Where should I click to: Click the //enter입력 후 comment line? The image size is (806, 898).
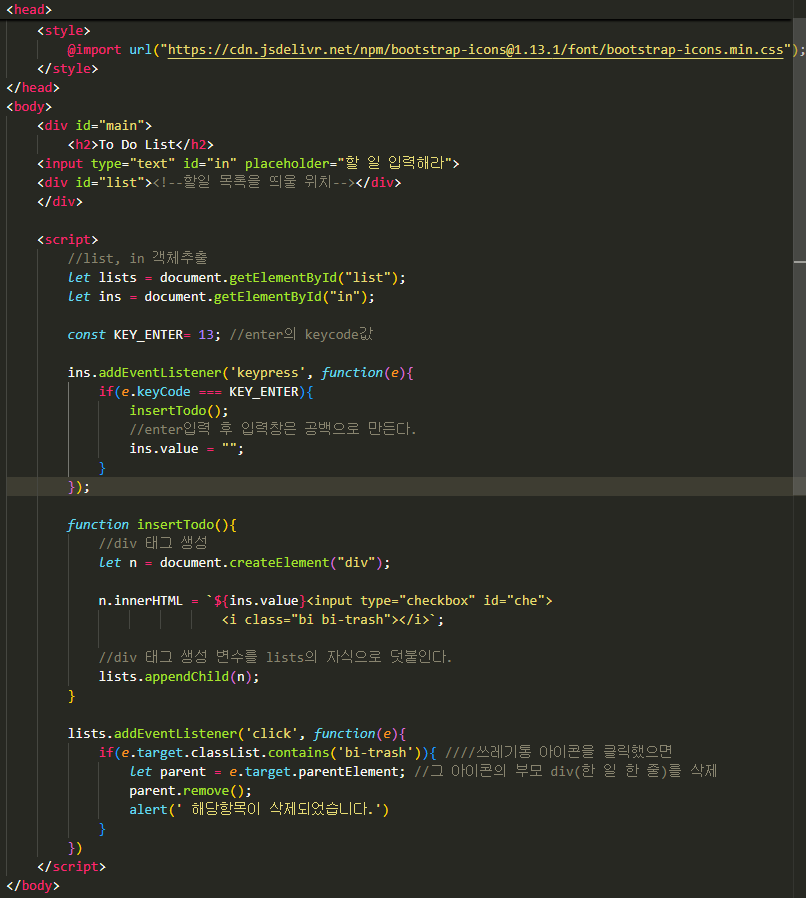pos(273,429)
